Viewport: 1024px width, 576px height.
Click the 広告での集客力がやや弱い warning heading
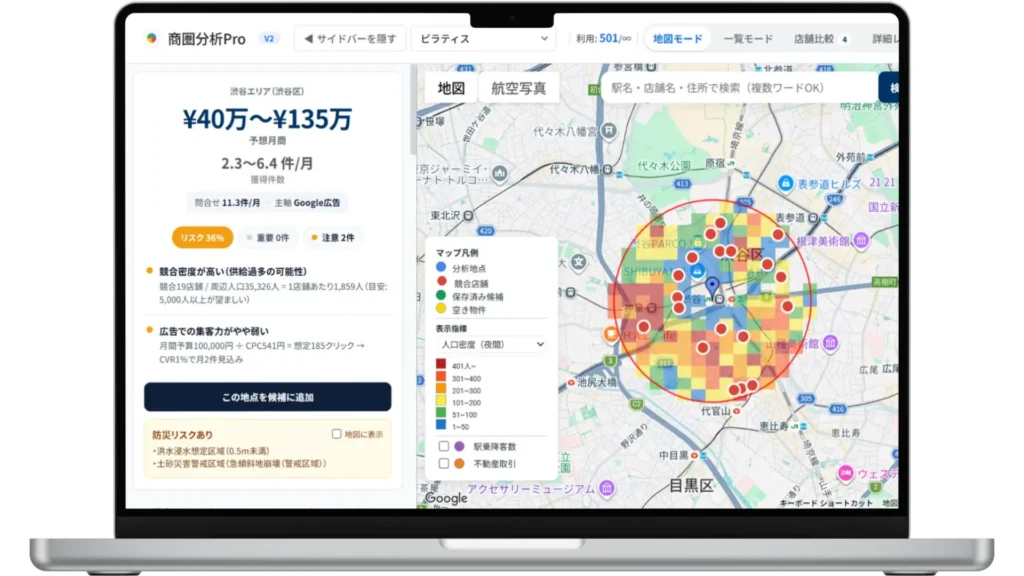[214, 331]
